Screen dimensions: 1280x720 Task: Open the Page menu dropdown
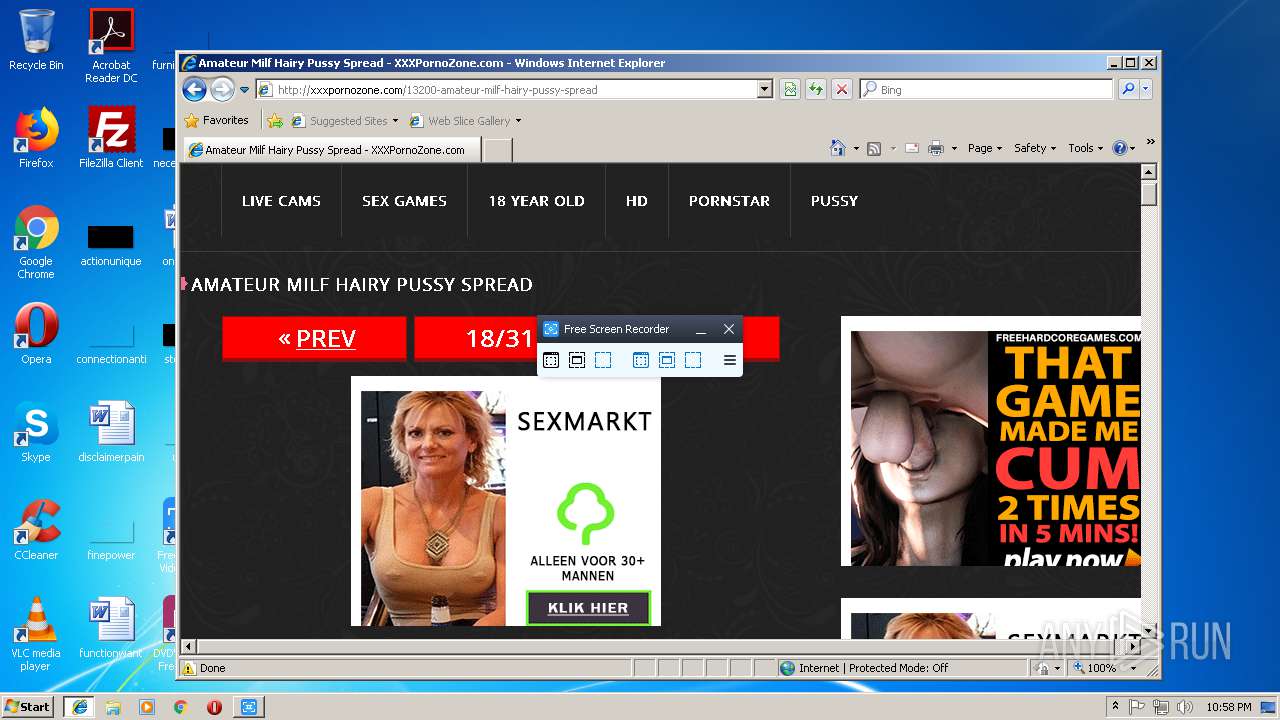[x=984, y=148]
